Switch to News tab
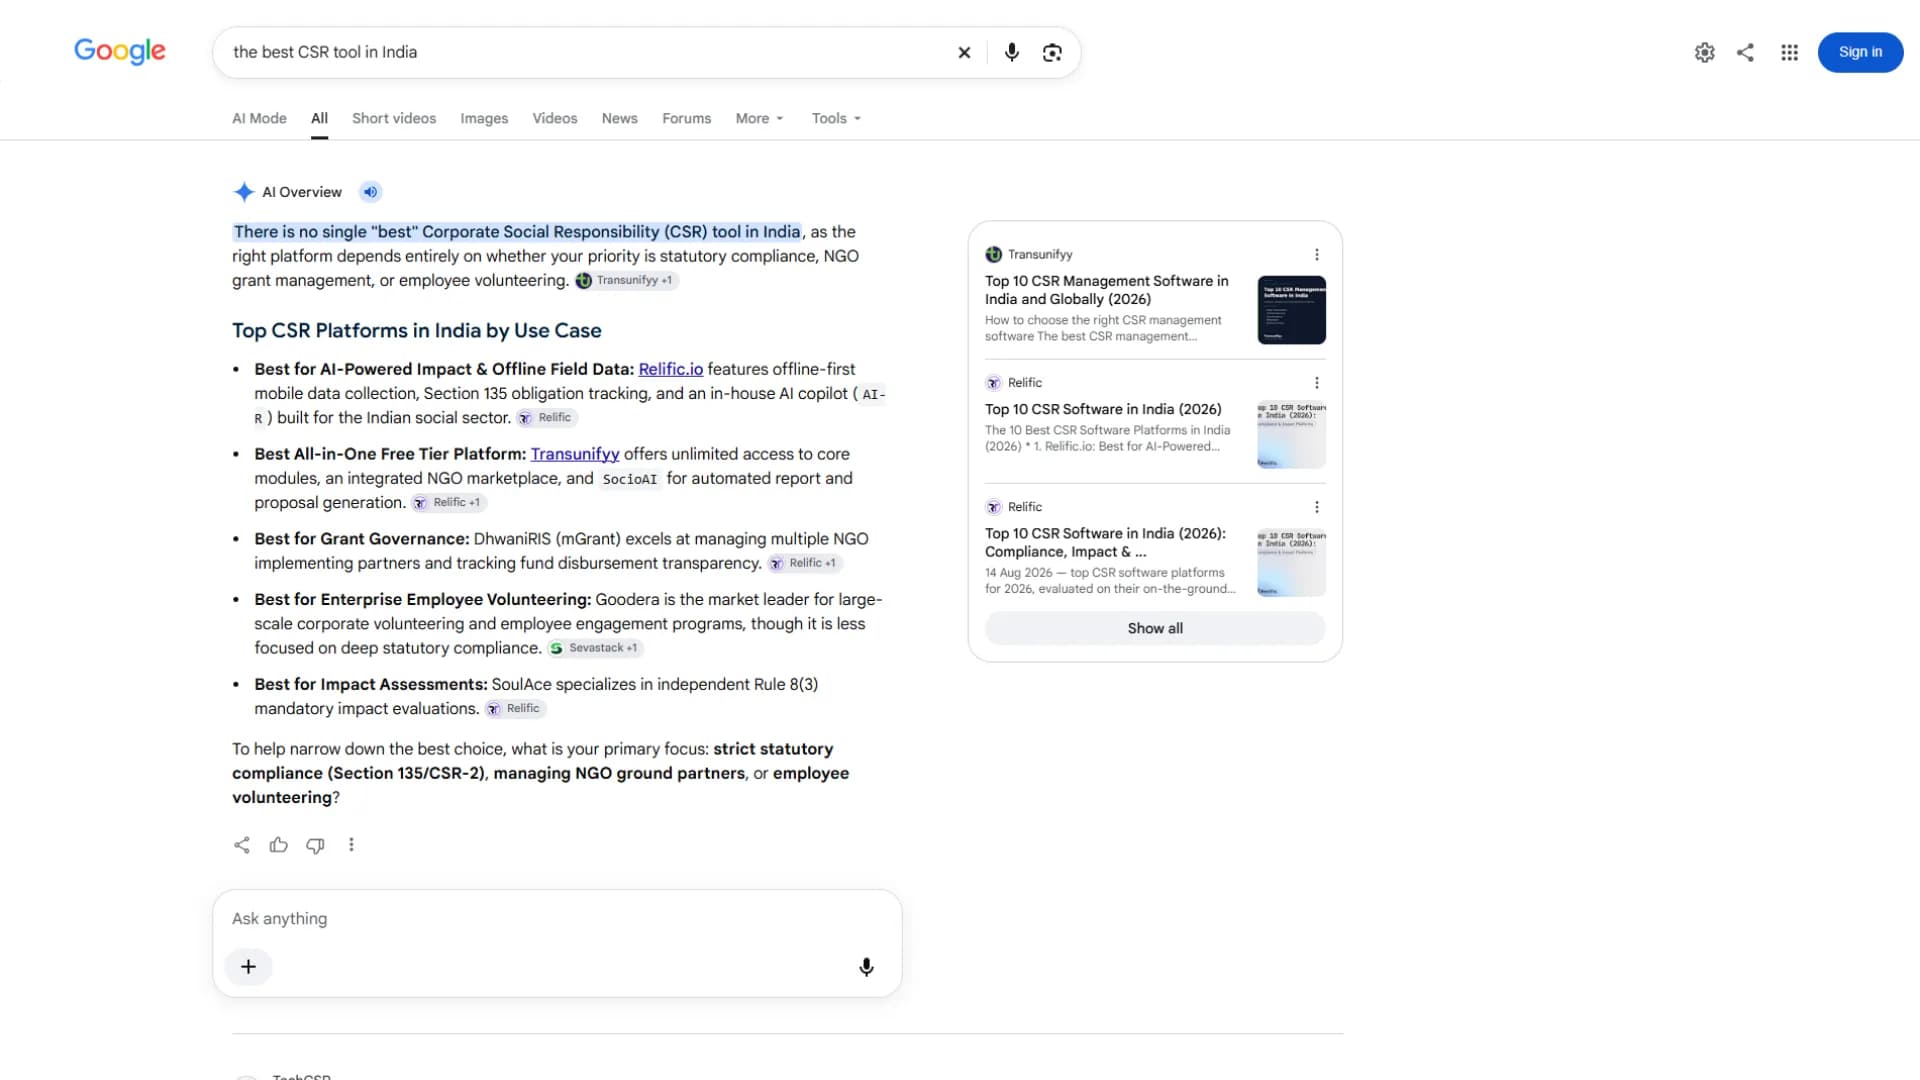 click(x=620, y=118)
